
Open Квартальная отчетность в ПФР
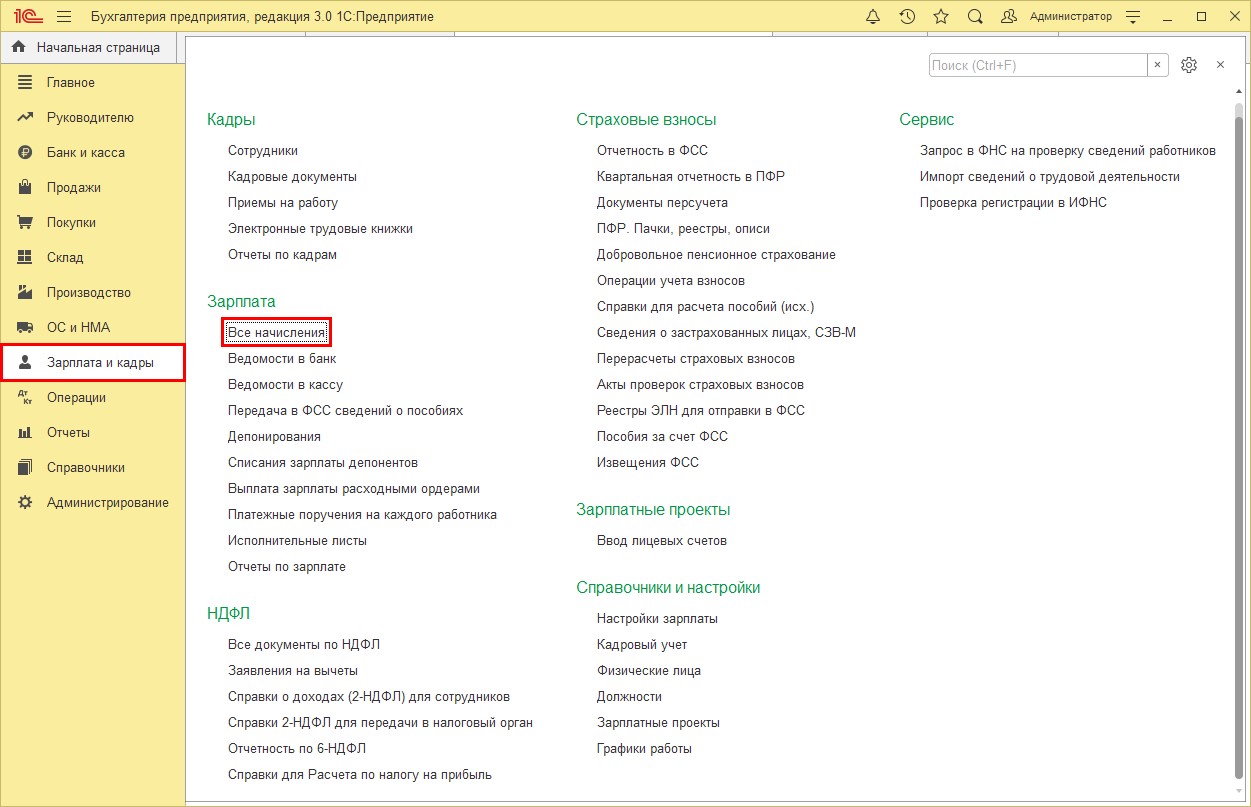point(691,177)
